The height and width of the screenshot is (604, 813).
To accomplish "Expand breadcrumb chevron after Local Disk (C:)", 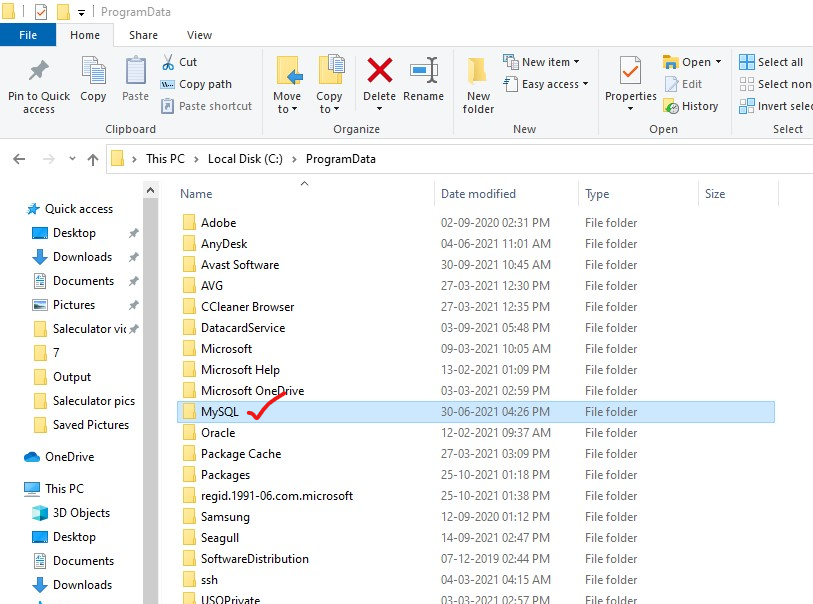I will point(295,159).
